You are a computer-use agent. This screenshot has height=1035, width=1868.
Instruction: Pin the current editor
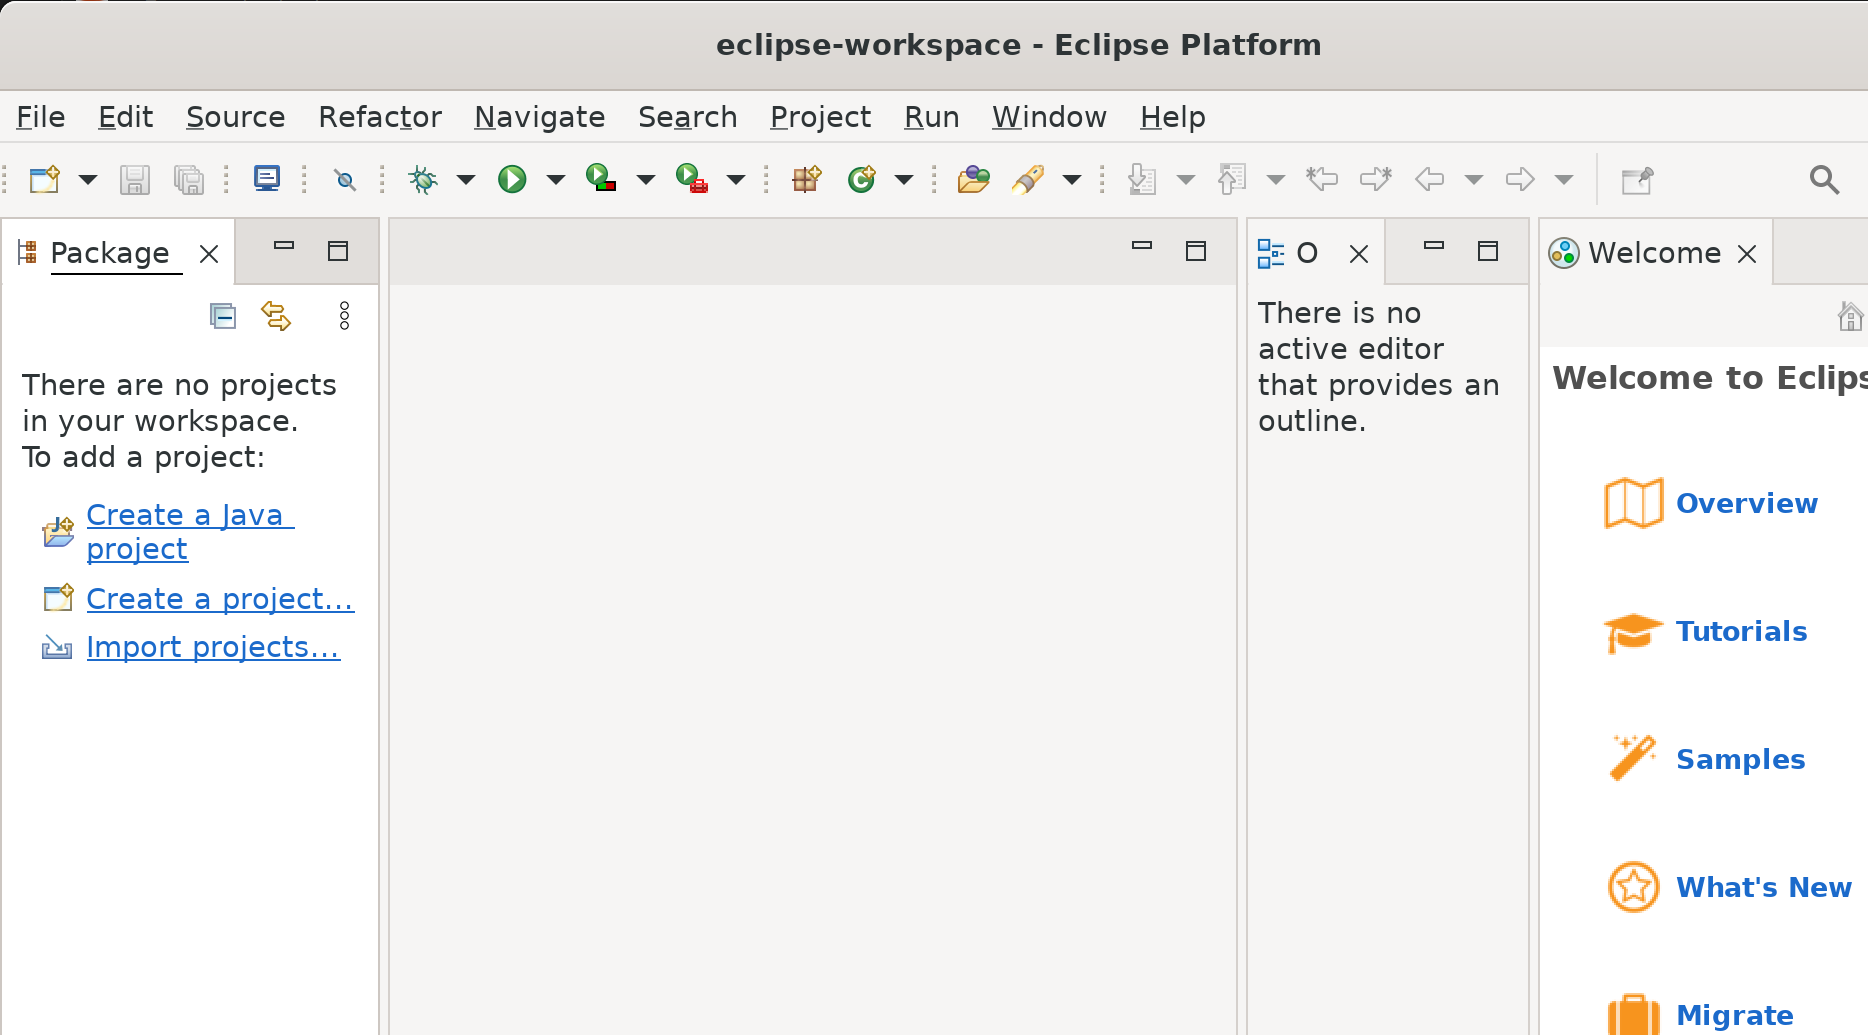(x=1637, y=181)
